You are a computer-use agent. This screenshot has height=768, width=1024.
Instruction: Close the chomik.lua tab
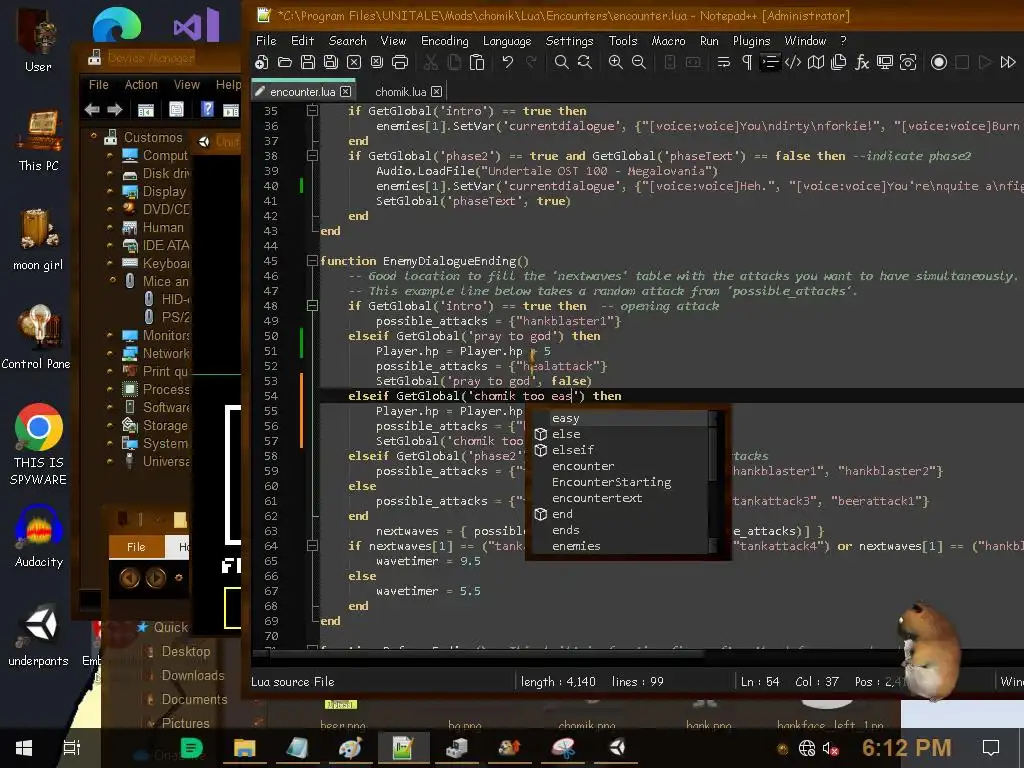[436, 91]
